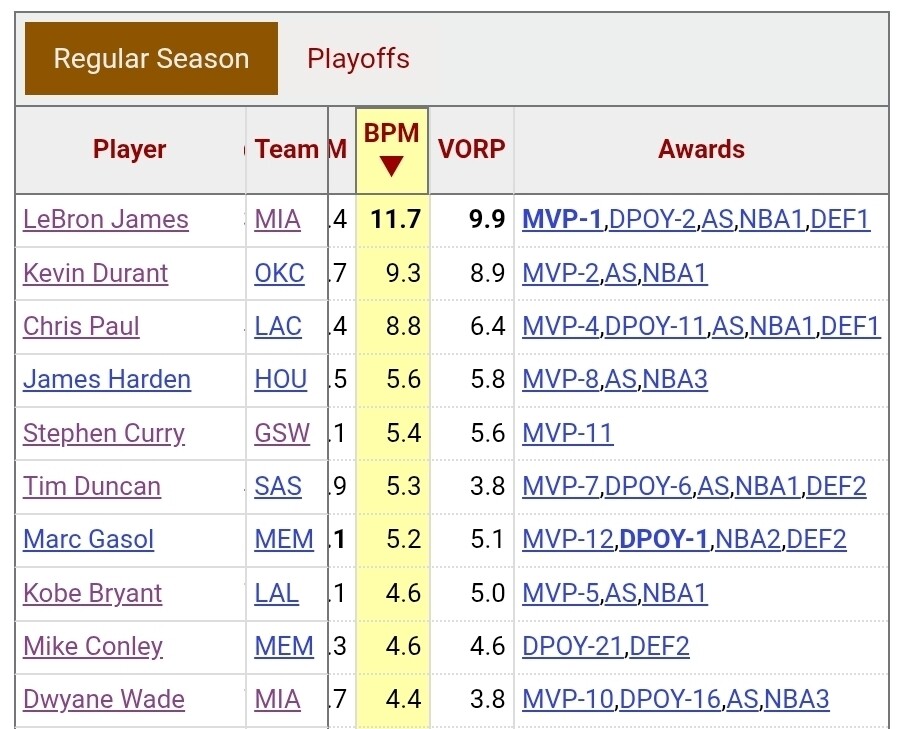Click Tim Duncan's DEF2 award link
The height and width of the screenshot is (729, 904).
pos(836,486)
